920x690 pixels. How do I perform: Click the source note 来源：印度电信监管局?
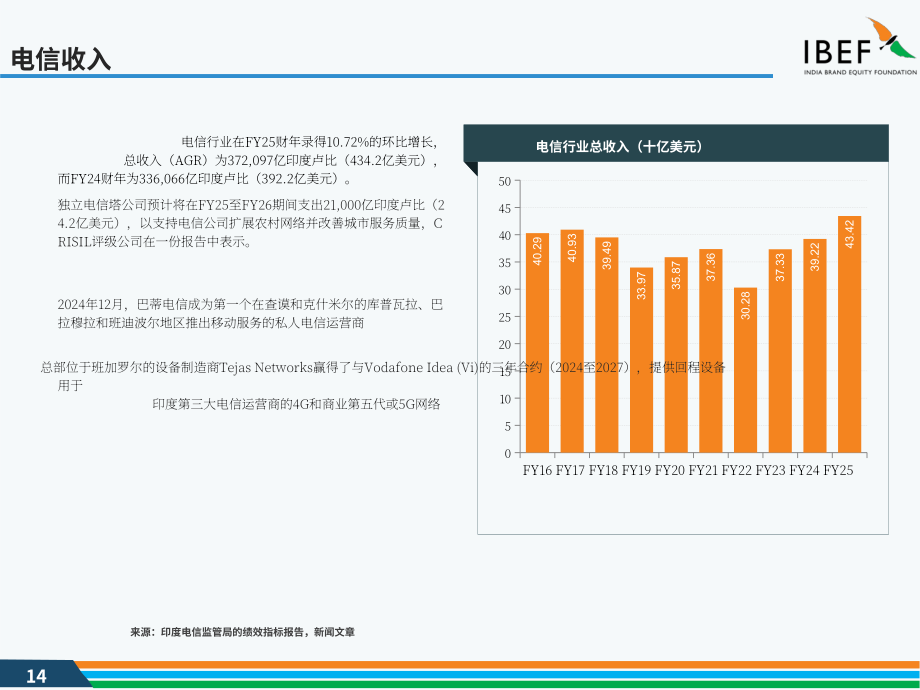tap(242, 632)
